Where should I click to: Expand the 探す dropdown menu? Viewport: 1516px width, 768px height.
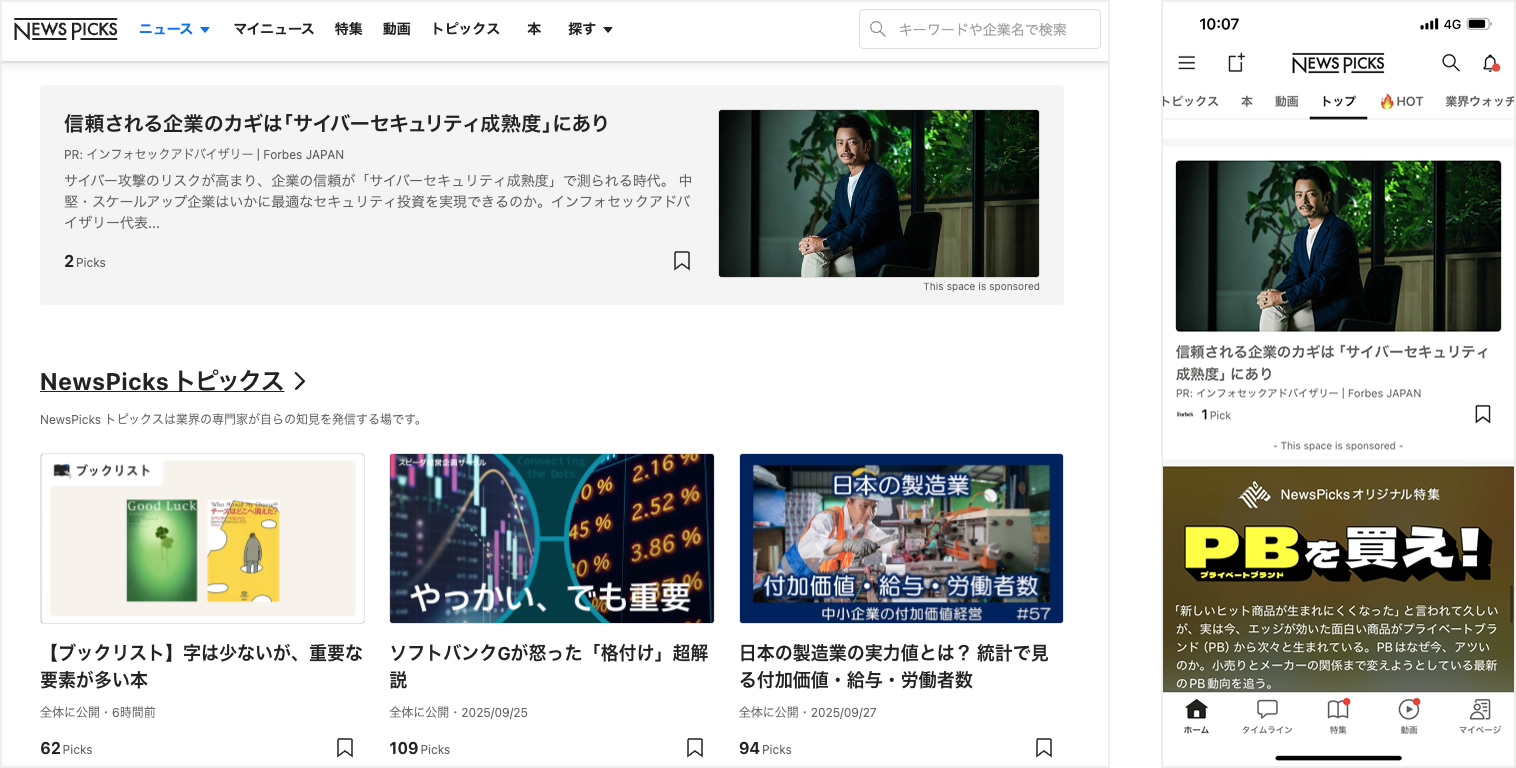590,29
